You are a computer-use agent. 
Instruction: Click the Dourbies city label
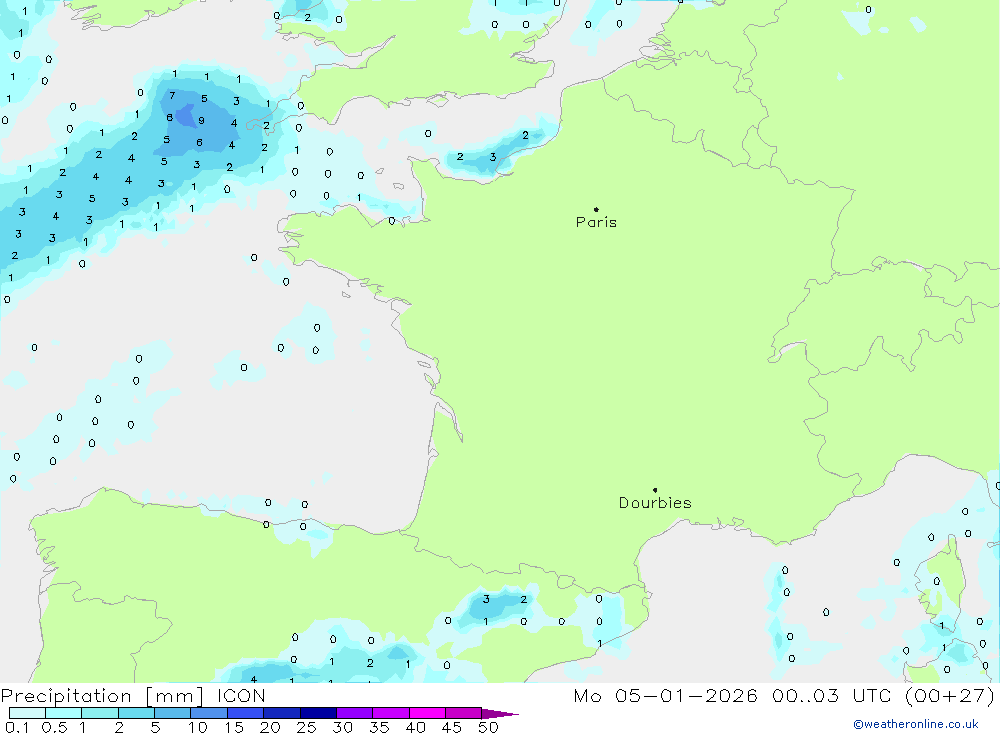pos(655,503)
